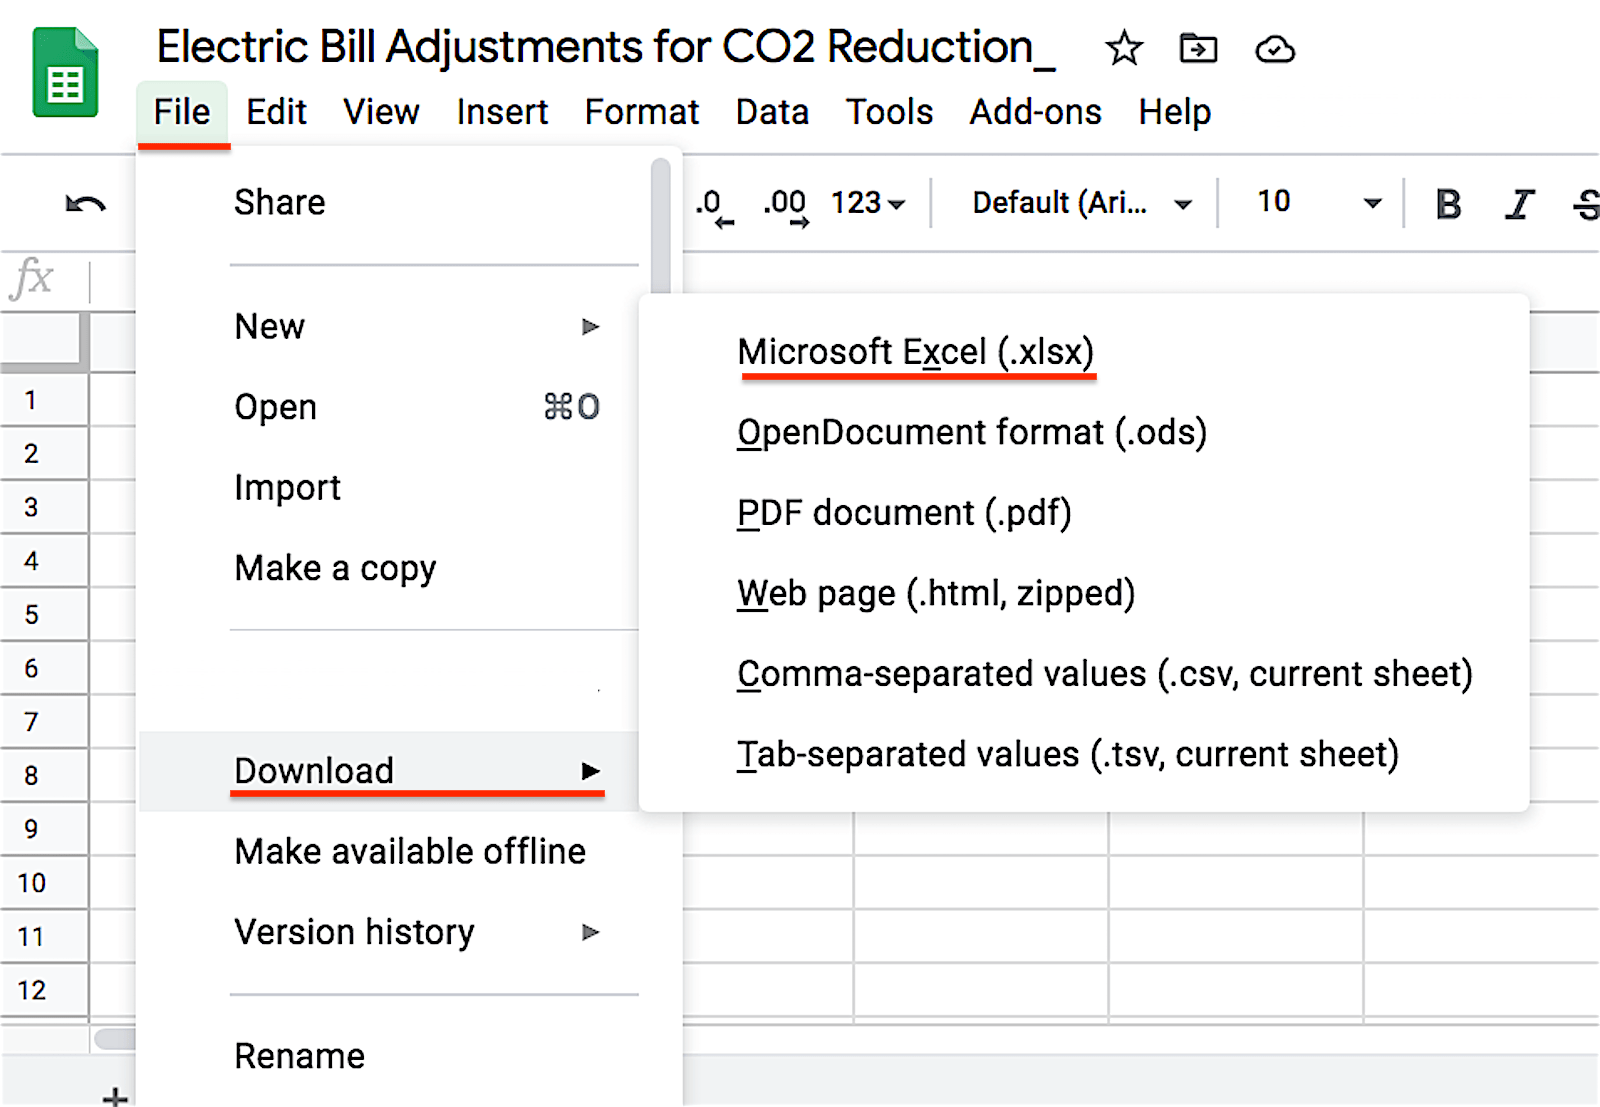Open the 123 number format dropdown
This screenshot has width=1600, height=1107.
tap(868, 203)
